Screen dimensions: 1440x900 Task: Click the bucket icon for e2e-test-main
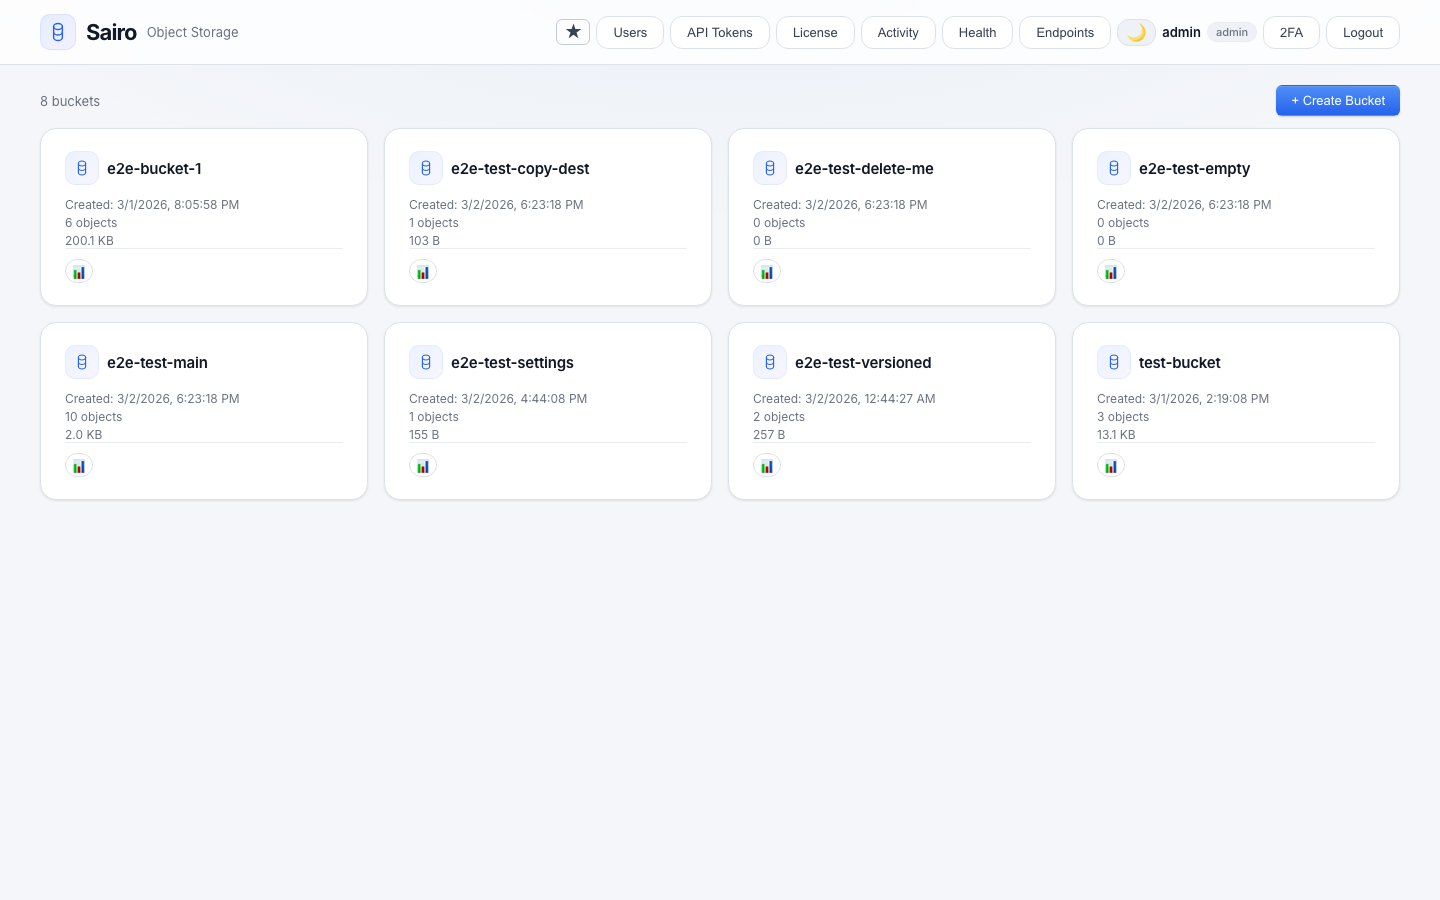coord(82,362)
